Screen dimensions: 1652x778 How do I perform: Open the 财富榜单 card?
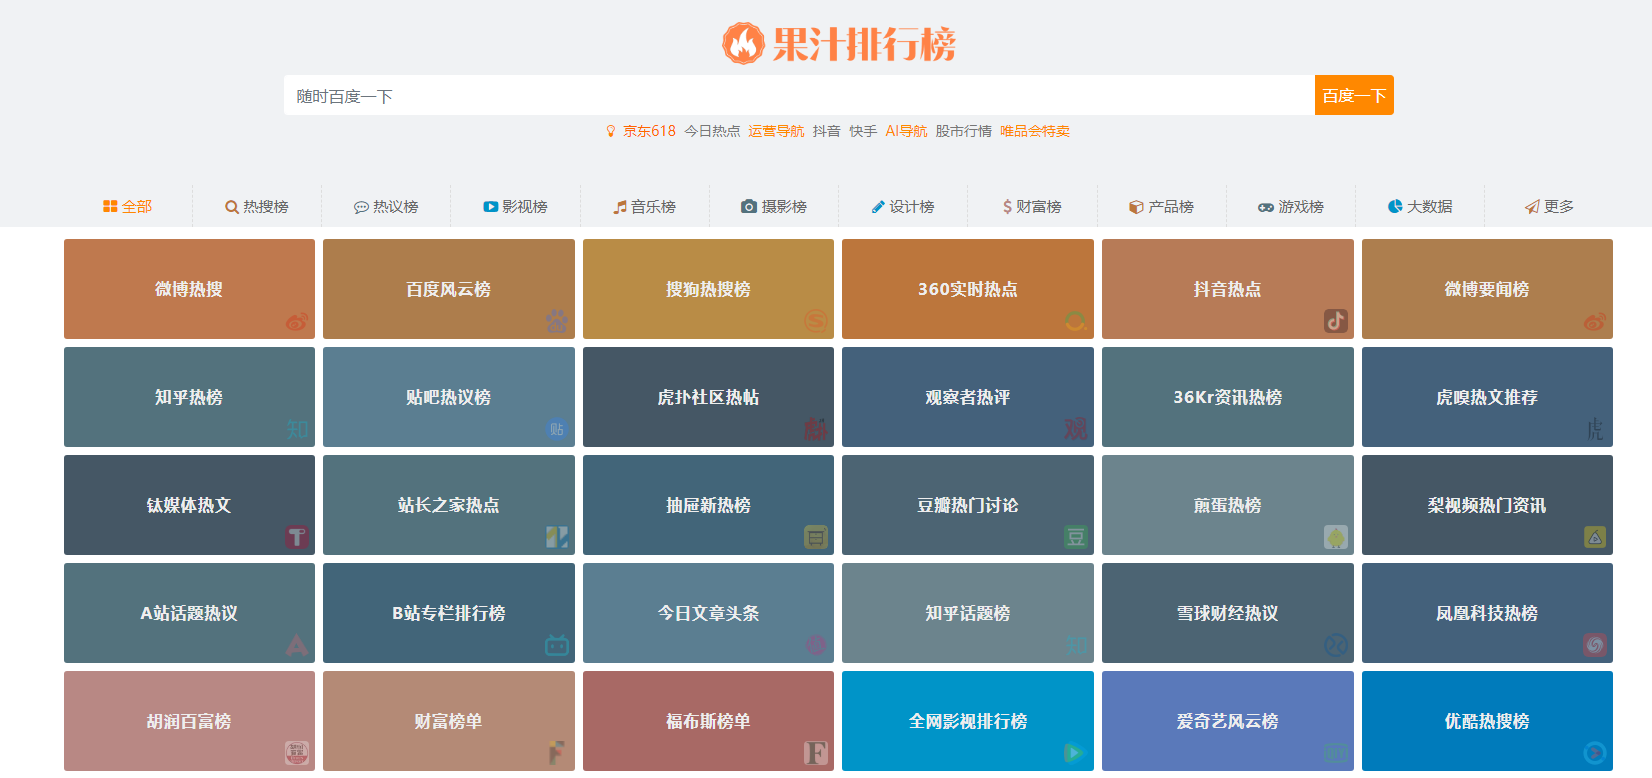point(449,721)
